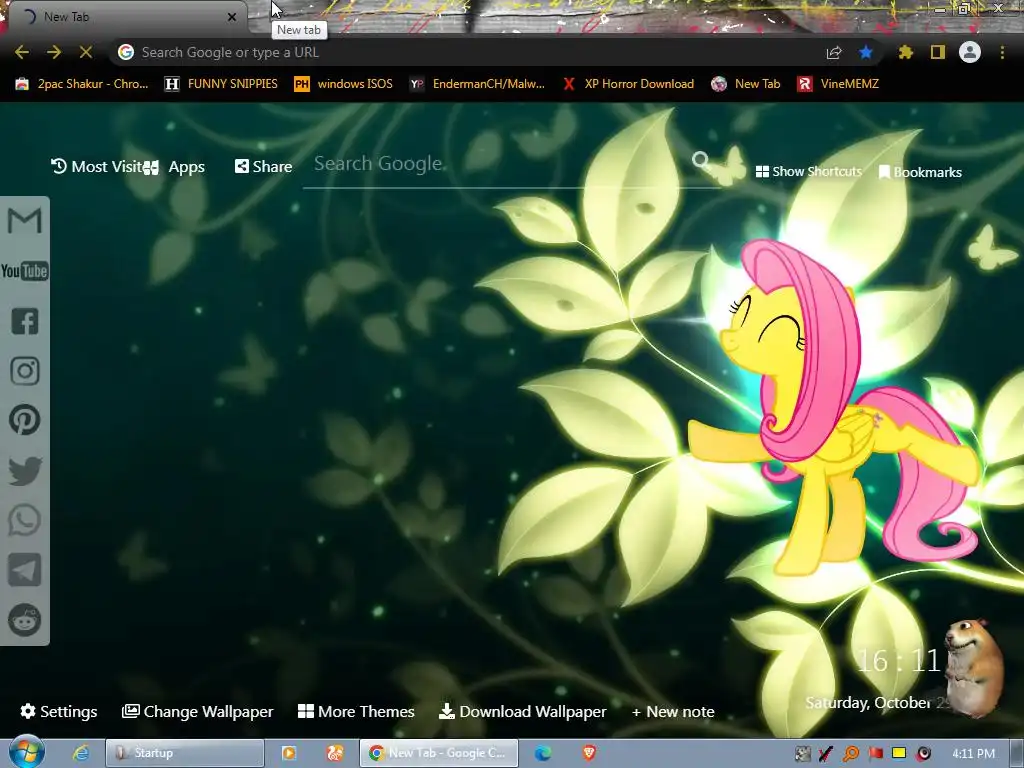This screenshot has height=768, width=1024.
Task: Click the Search Google field on page
Action: click(500, 164)
